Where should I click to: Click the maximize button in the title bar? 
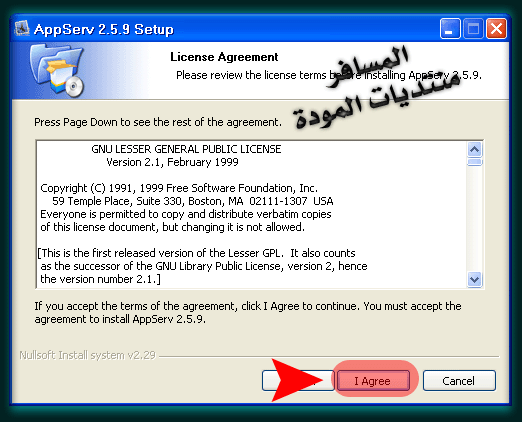[473, 29]
